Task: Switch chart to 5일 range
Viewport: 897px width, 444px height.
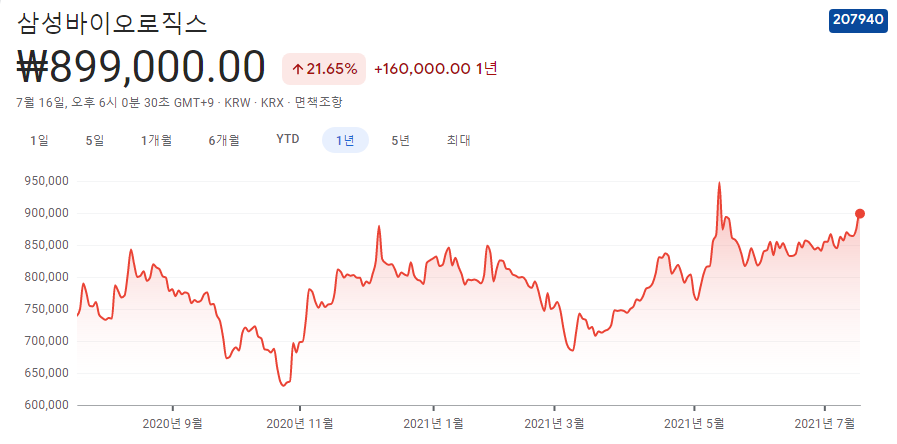Action: click(x=95, y=140)
